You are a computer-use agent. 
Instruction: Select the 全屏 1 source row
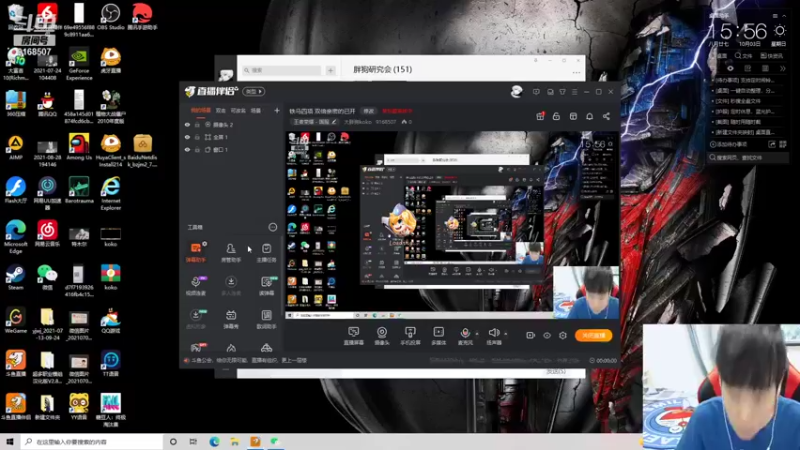231,137
